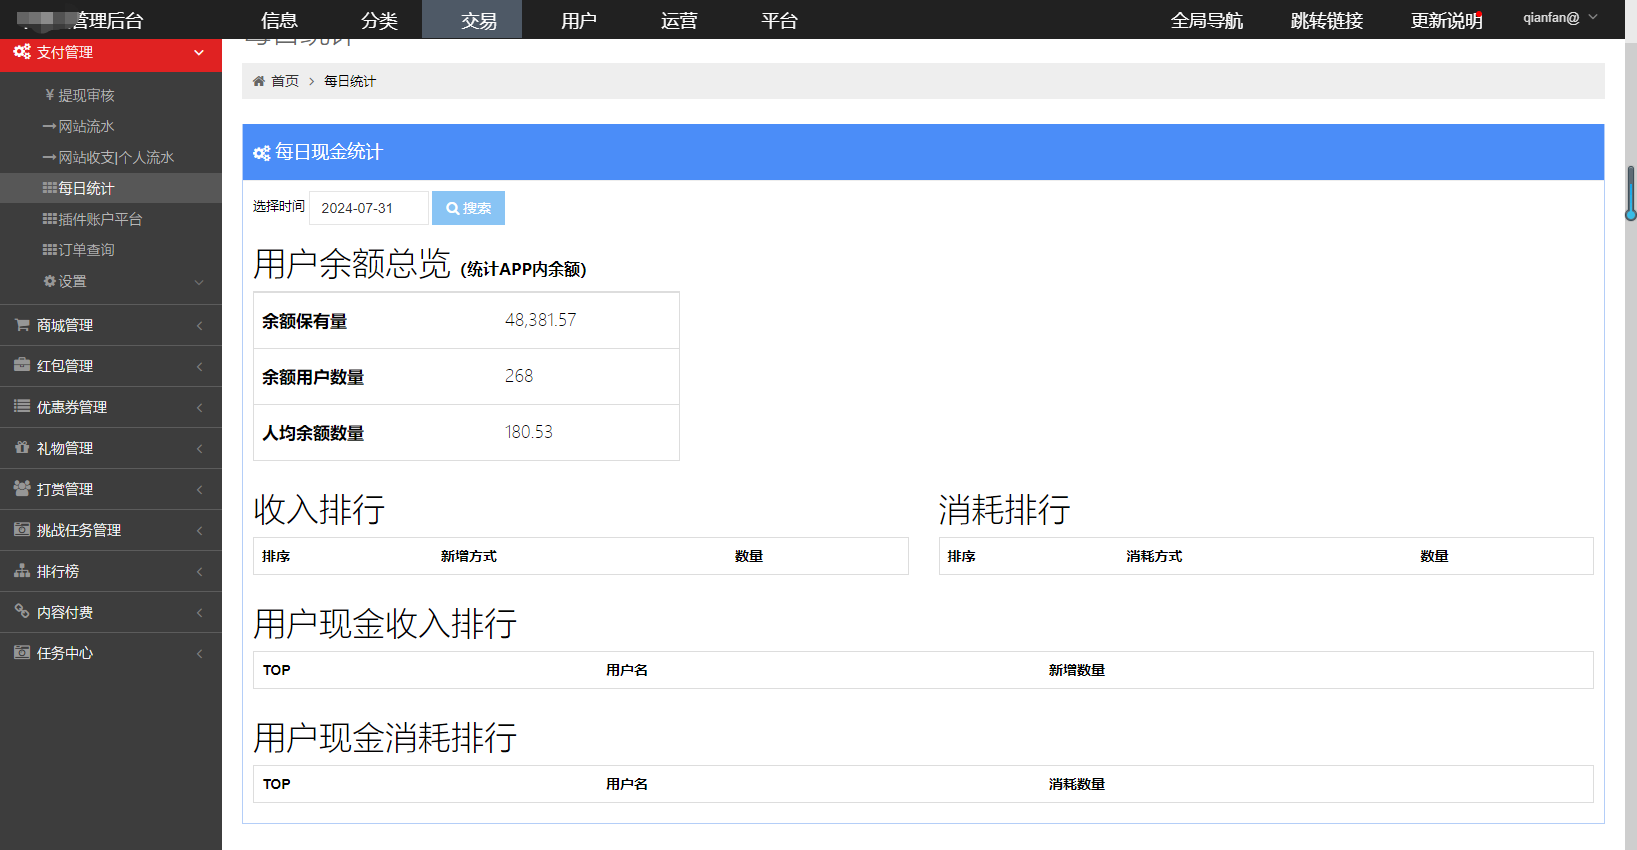Open 跳转链接 link
The width and height of the screenshot is (1637, 850).
tap(1327, 20)
